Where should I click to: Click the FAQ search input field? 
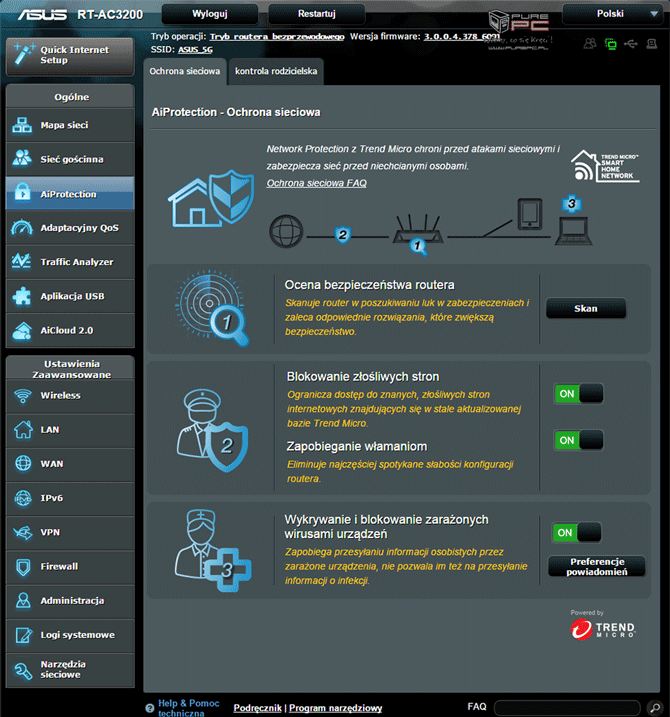[x=567, y=707]
